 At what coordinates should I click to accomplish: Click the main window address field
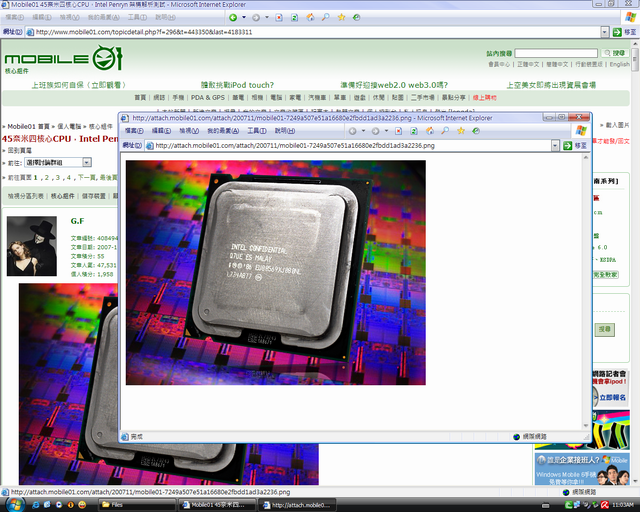(318, 32)
